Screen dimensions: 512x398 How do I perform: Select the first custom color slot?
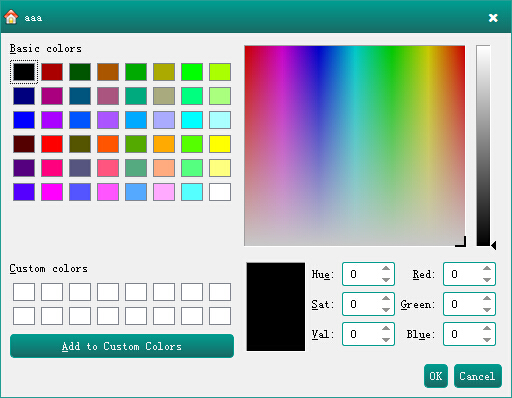coord(24,292)
